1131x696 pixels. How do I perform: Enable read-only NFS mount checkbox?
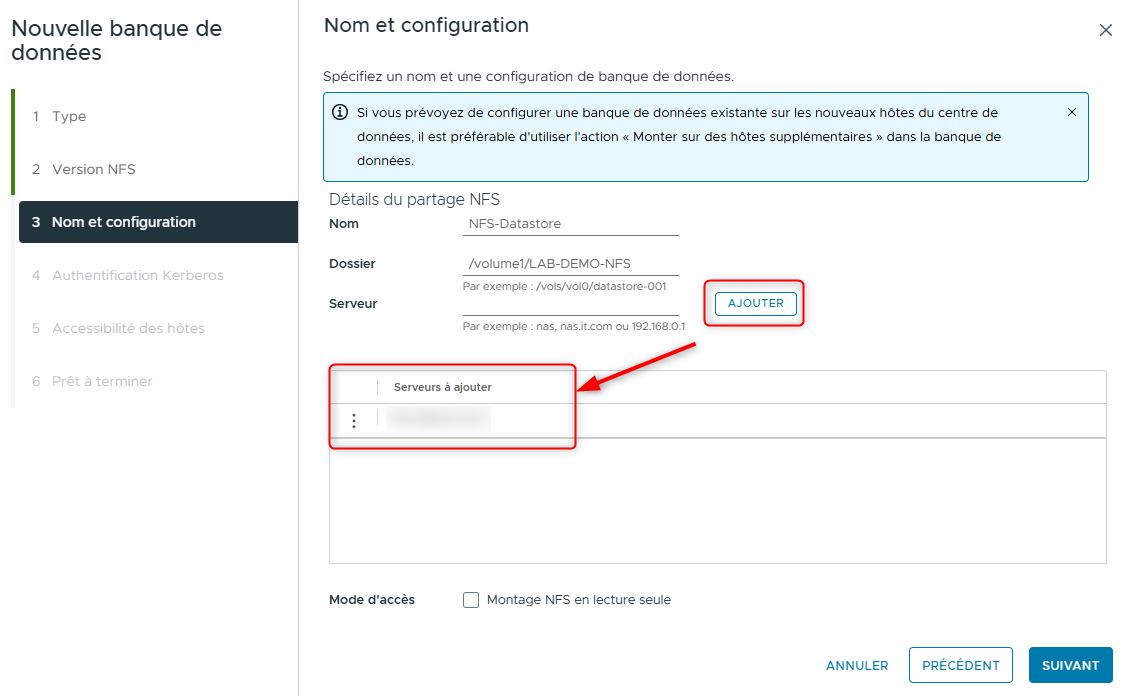[471, 600]
